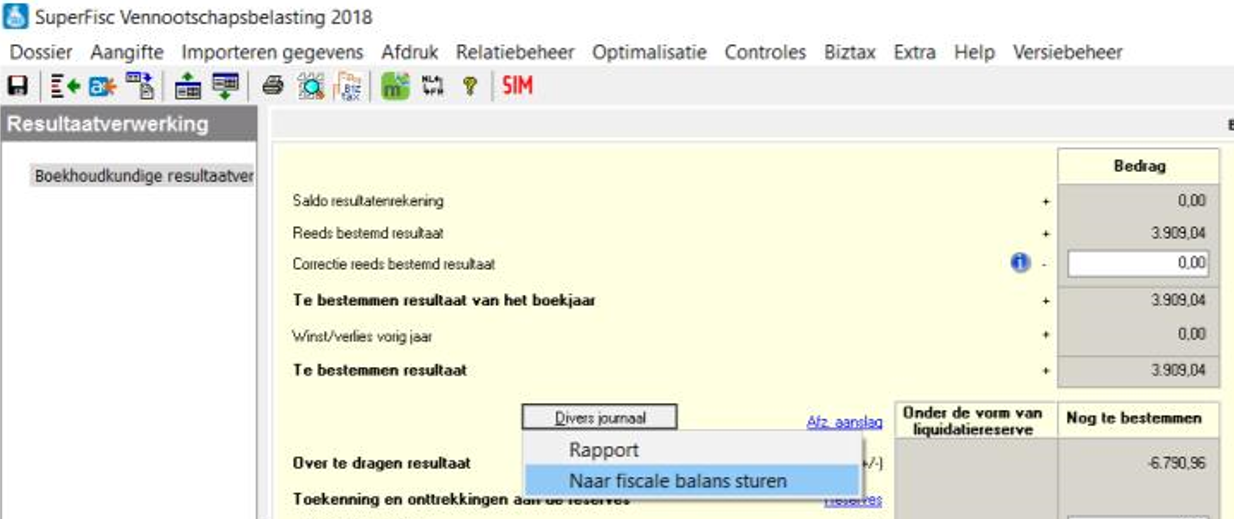Open the Dossier menu
The height and width of the screenshot is (519, 1234).
click(x=41, y=52)
